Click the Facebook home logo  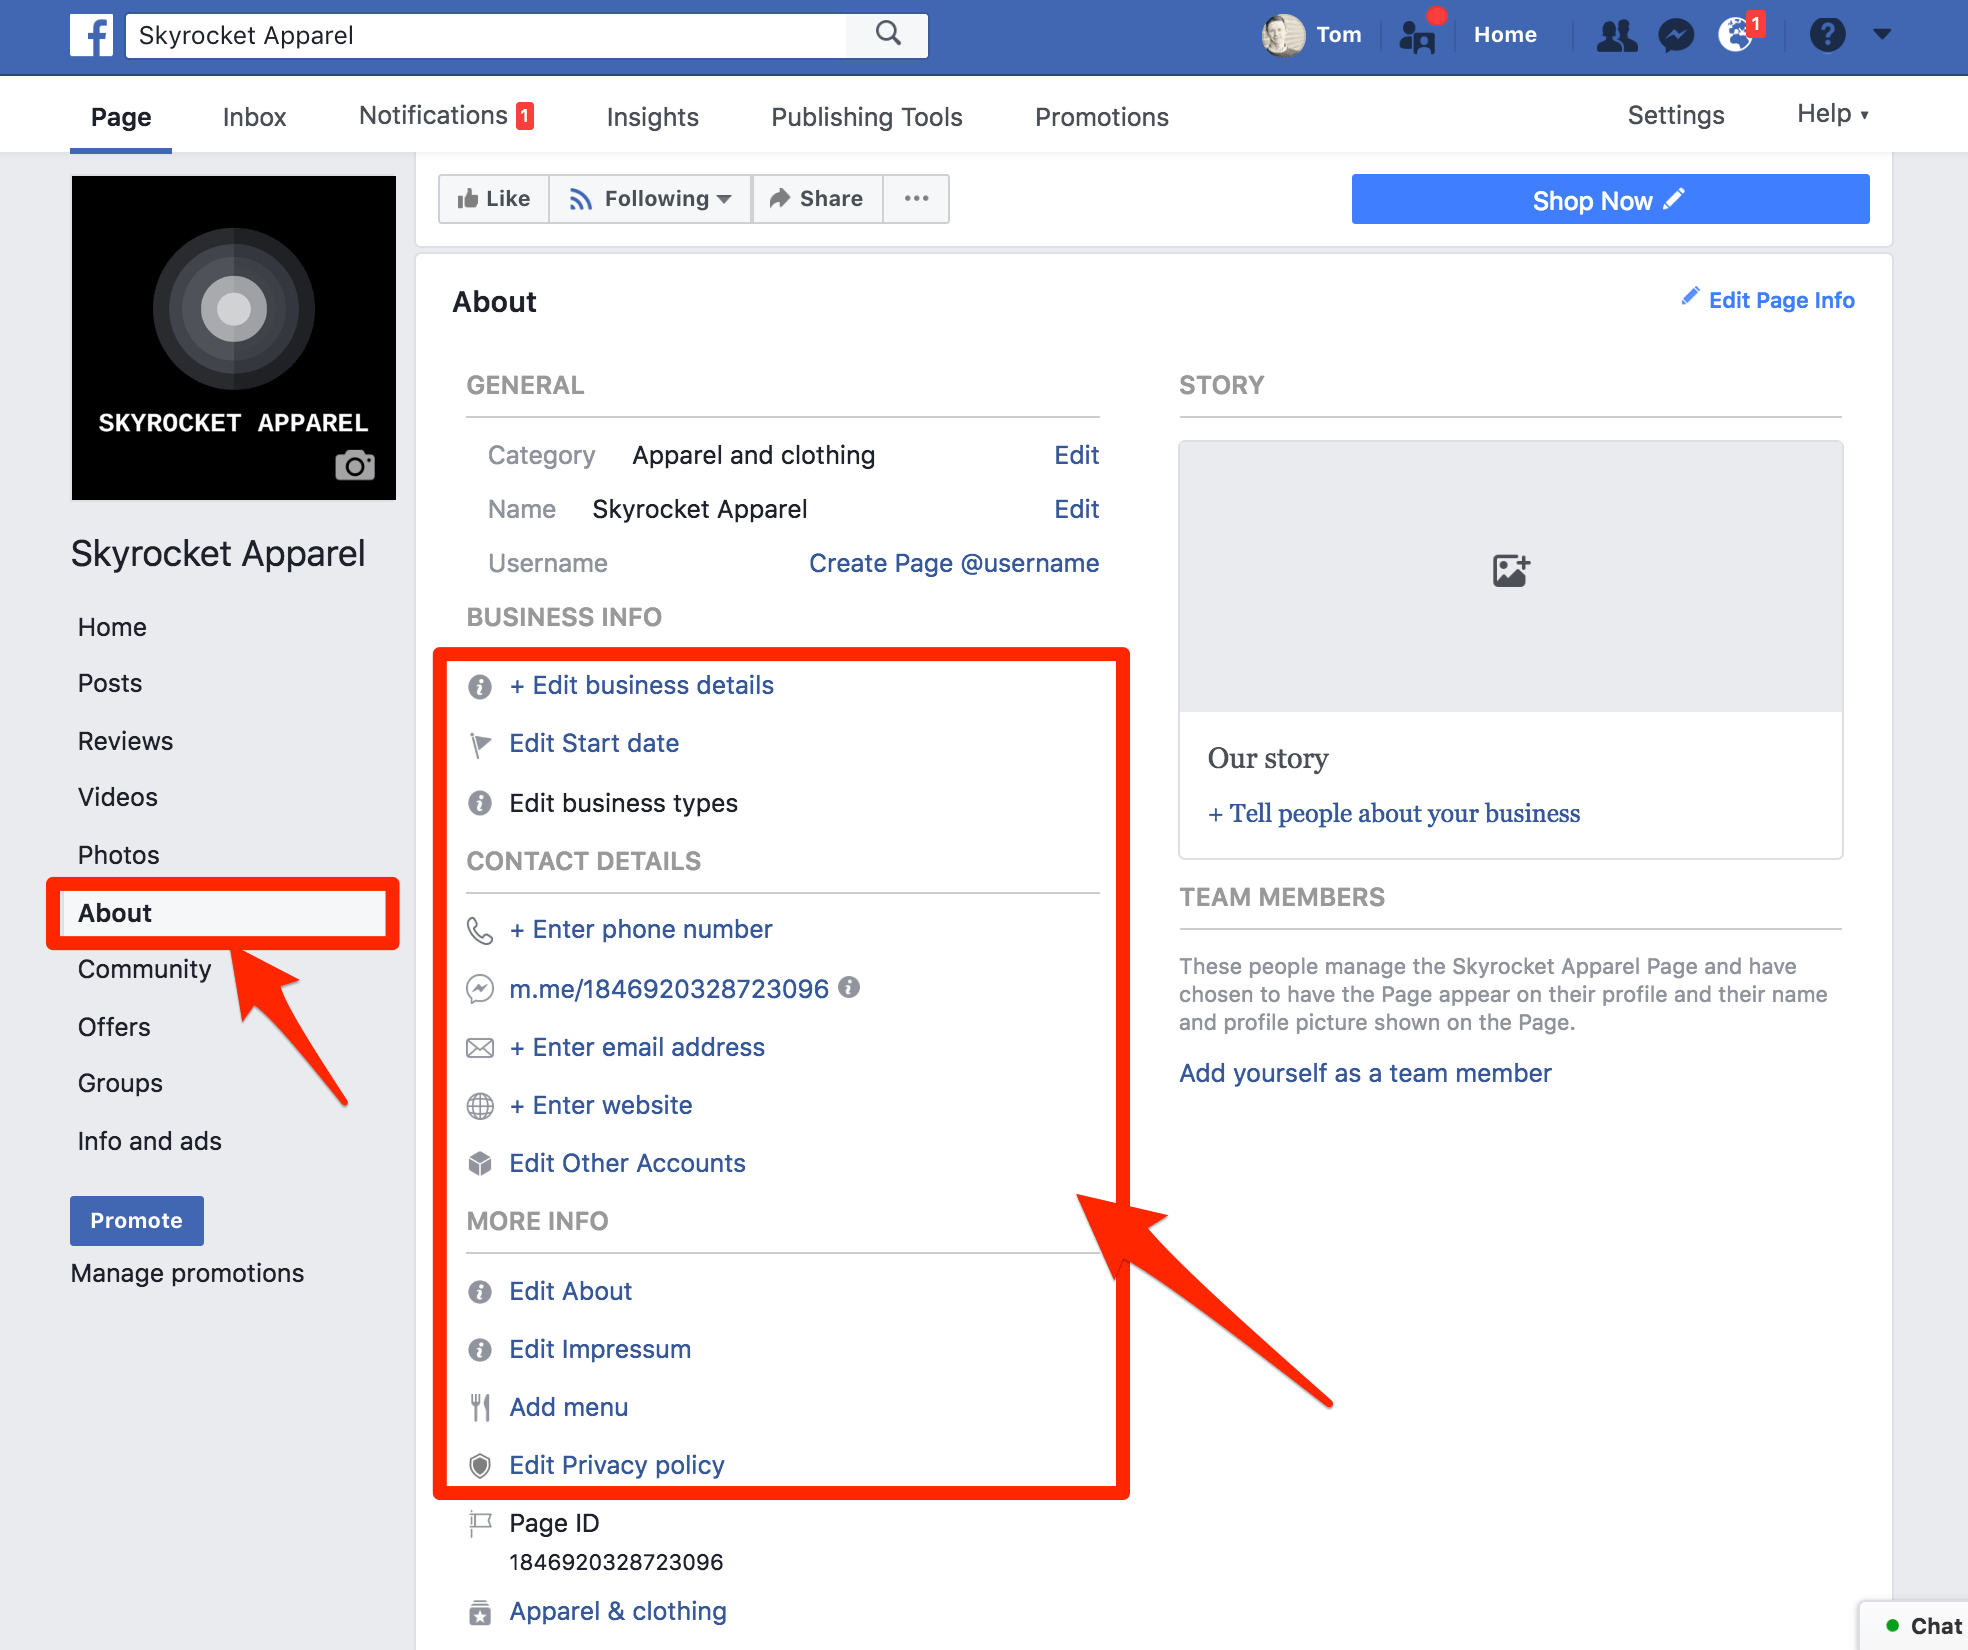pos(91,36)
